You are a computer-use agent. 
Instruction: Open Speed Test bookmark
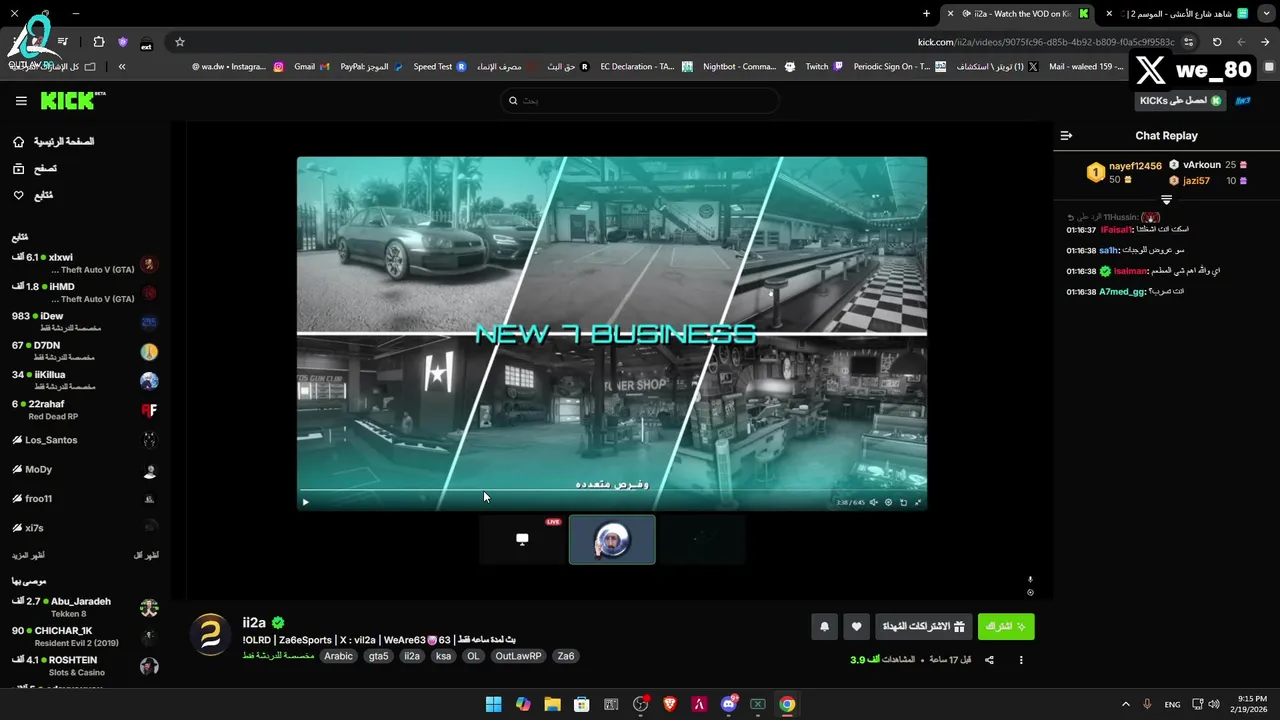(x=440, y=67)
